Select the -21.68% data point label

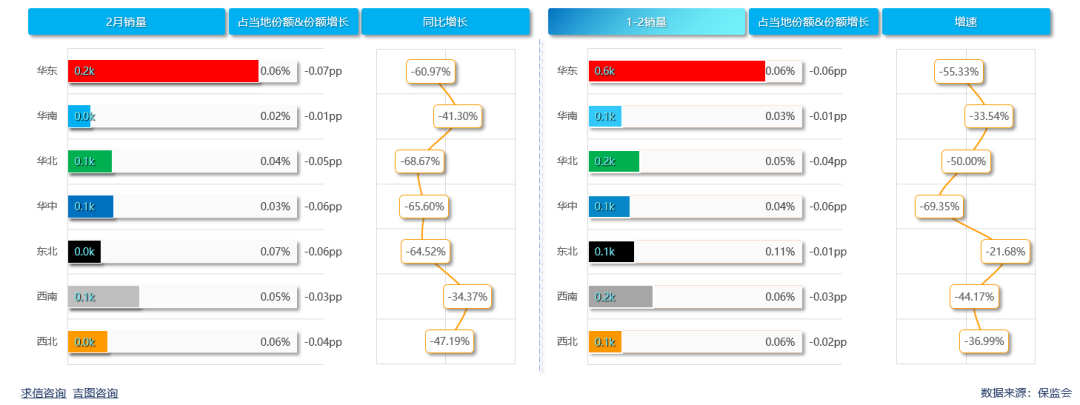(1005, 251)
